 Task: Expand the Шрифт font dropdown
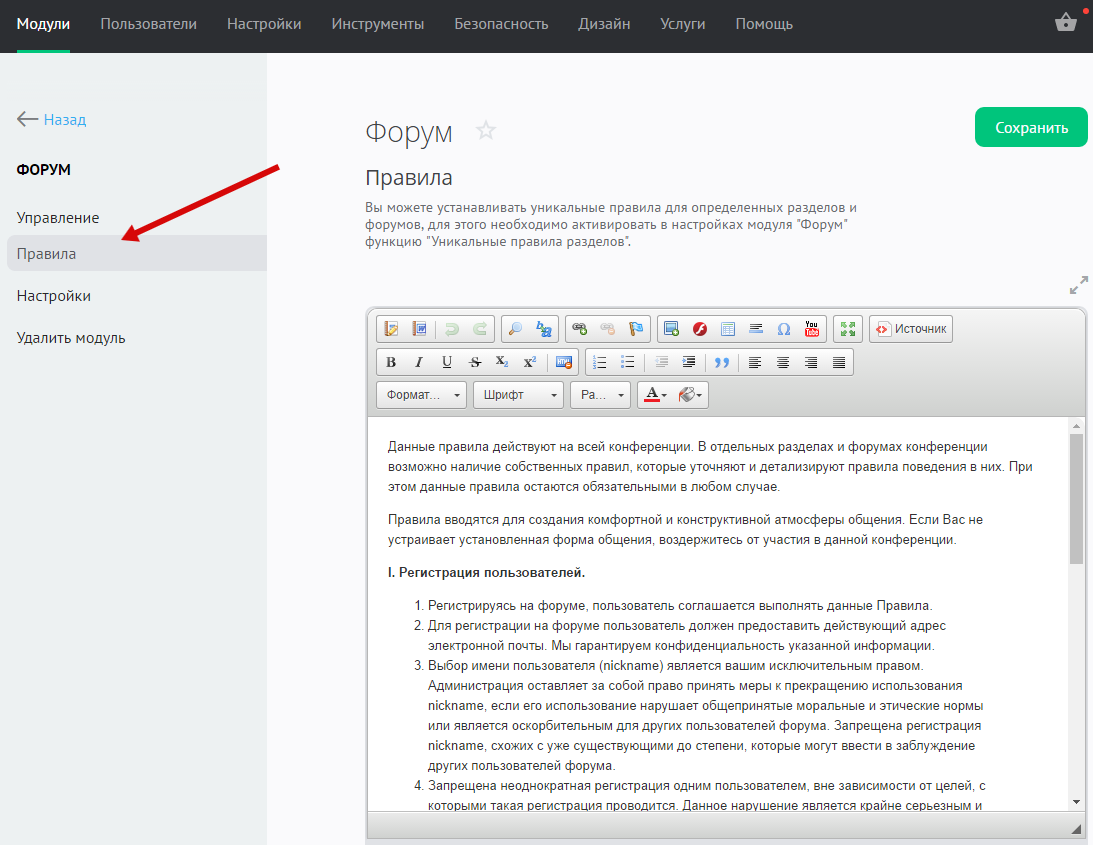point(518,395)
